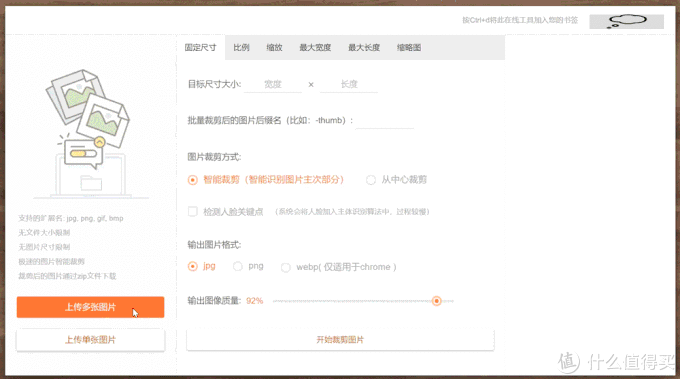Click the 无图片尺寸限制 text
Screen dimensions: 680x379
pos(44,247)
